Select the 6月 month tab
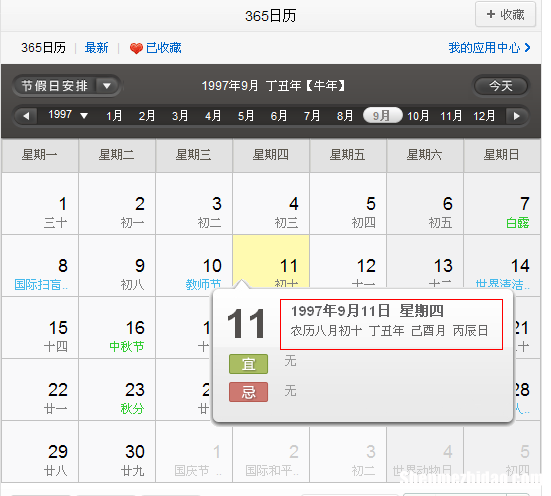 tap(279, 116)
